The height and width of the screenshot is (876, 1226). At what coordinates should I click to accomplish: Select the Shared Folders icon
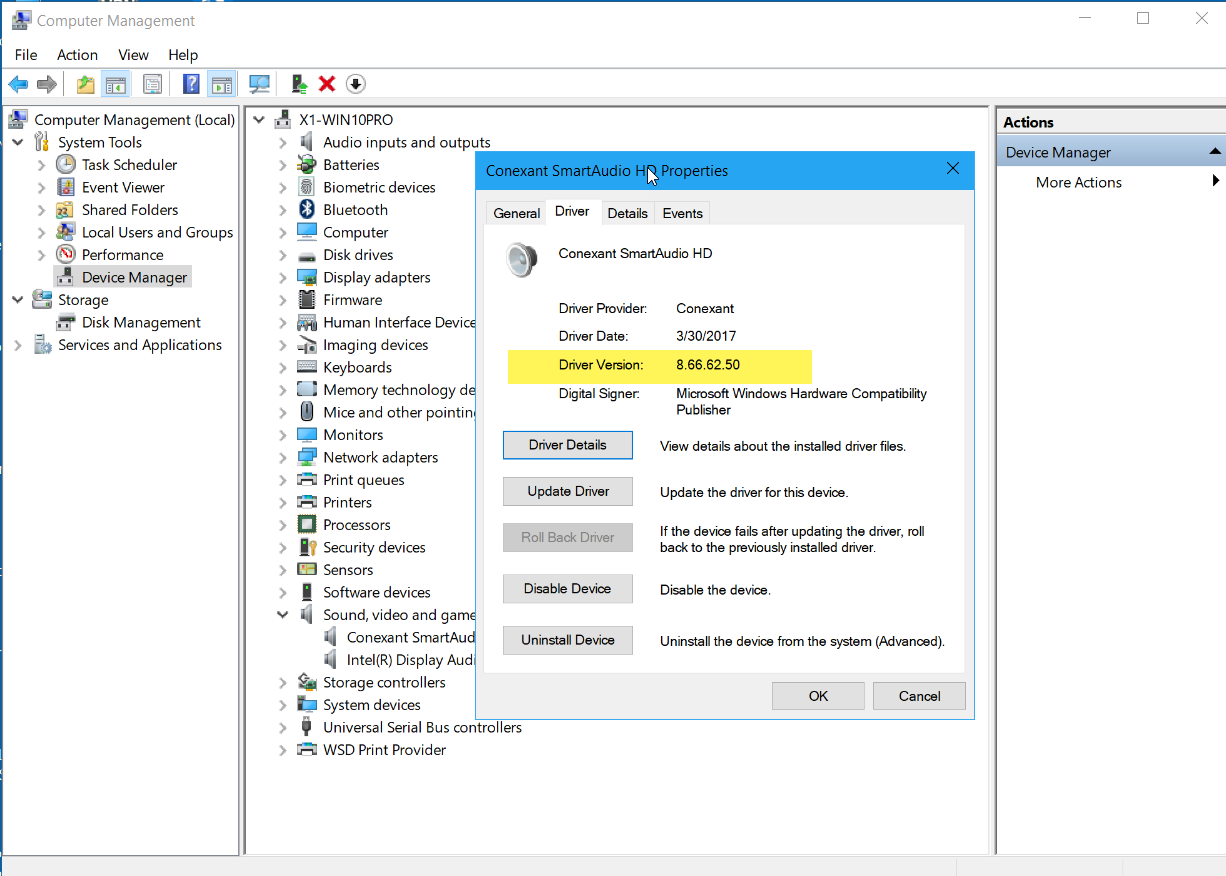pos(65,210)
